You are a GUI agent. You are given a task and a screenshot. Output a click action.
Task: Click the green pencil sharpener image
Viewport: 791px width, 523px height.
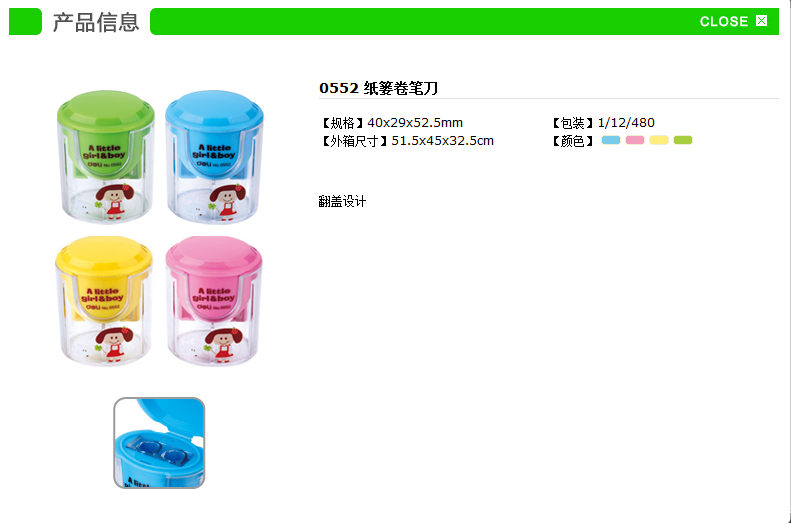[105, 156]
